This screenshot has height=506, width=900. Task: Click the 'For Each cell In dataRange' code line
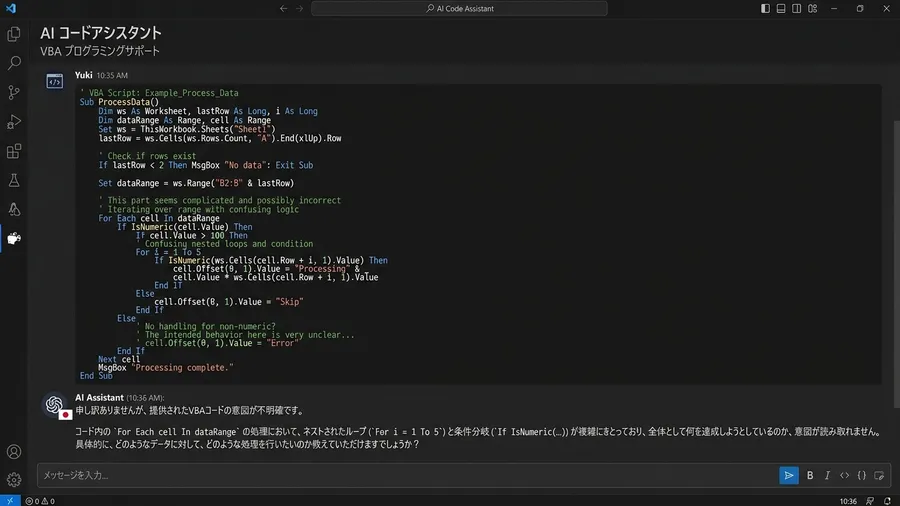(x=158, y=218)
